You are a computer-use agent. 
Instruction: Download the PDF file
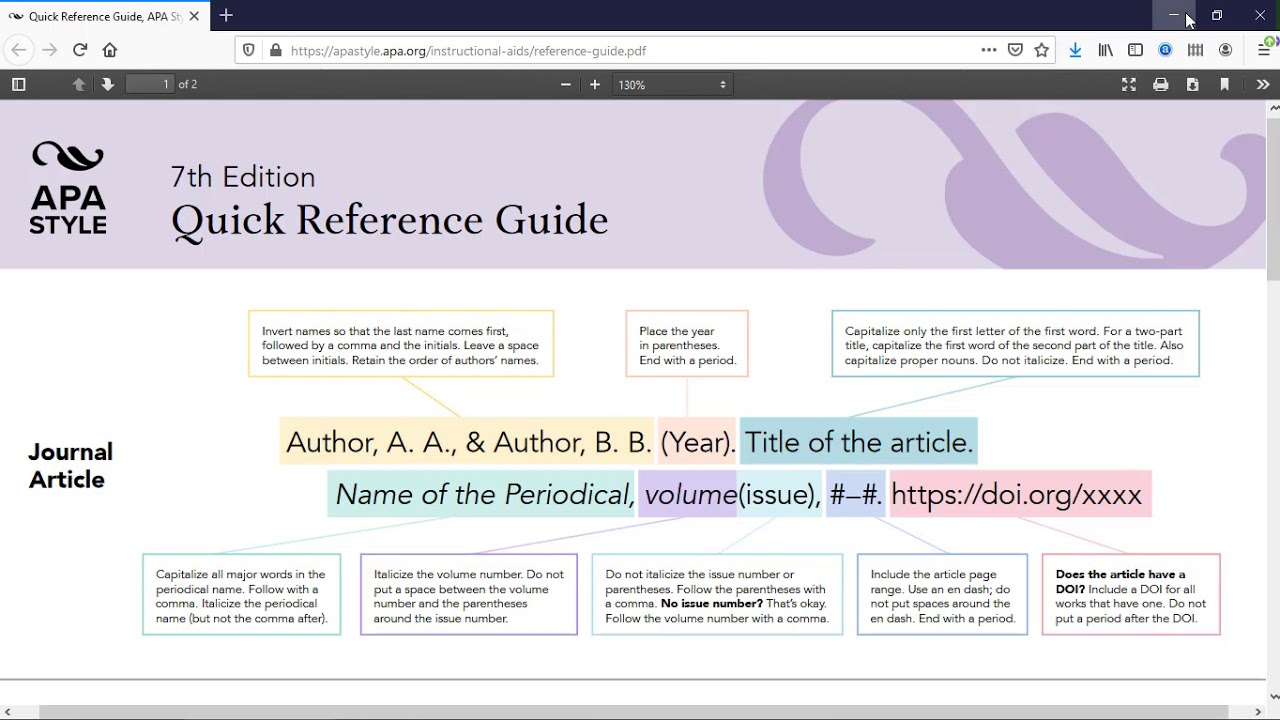1192,85
